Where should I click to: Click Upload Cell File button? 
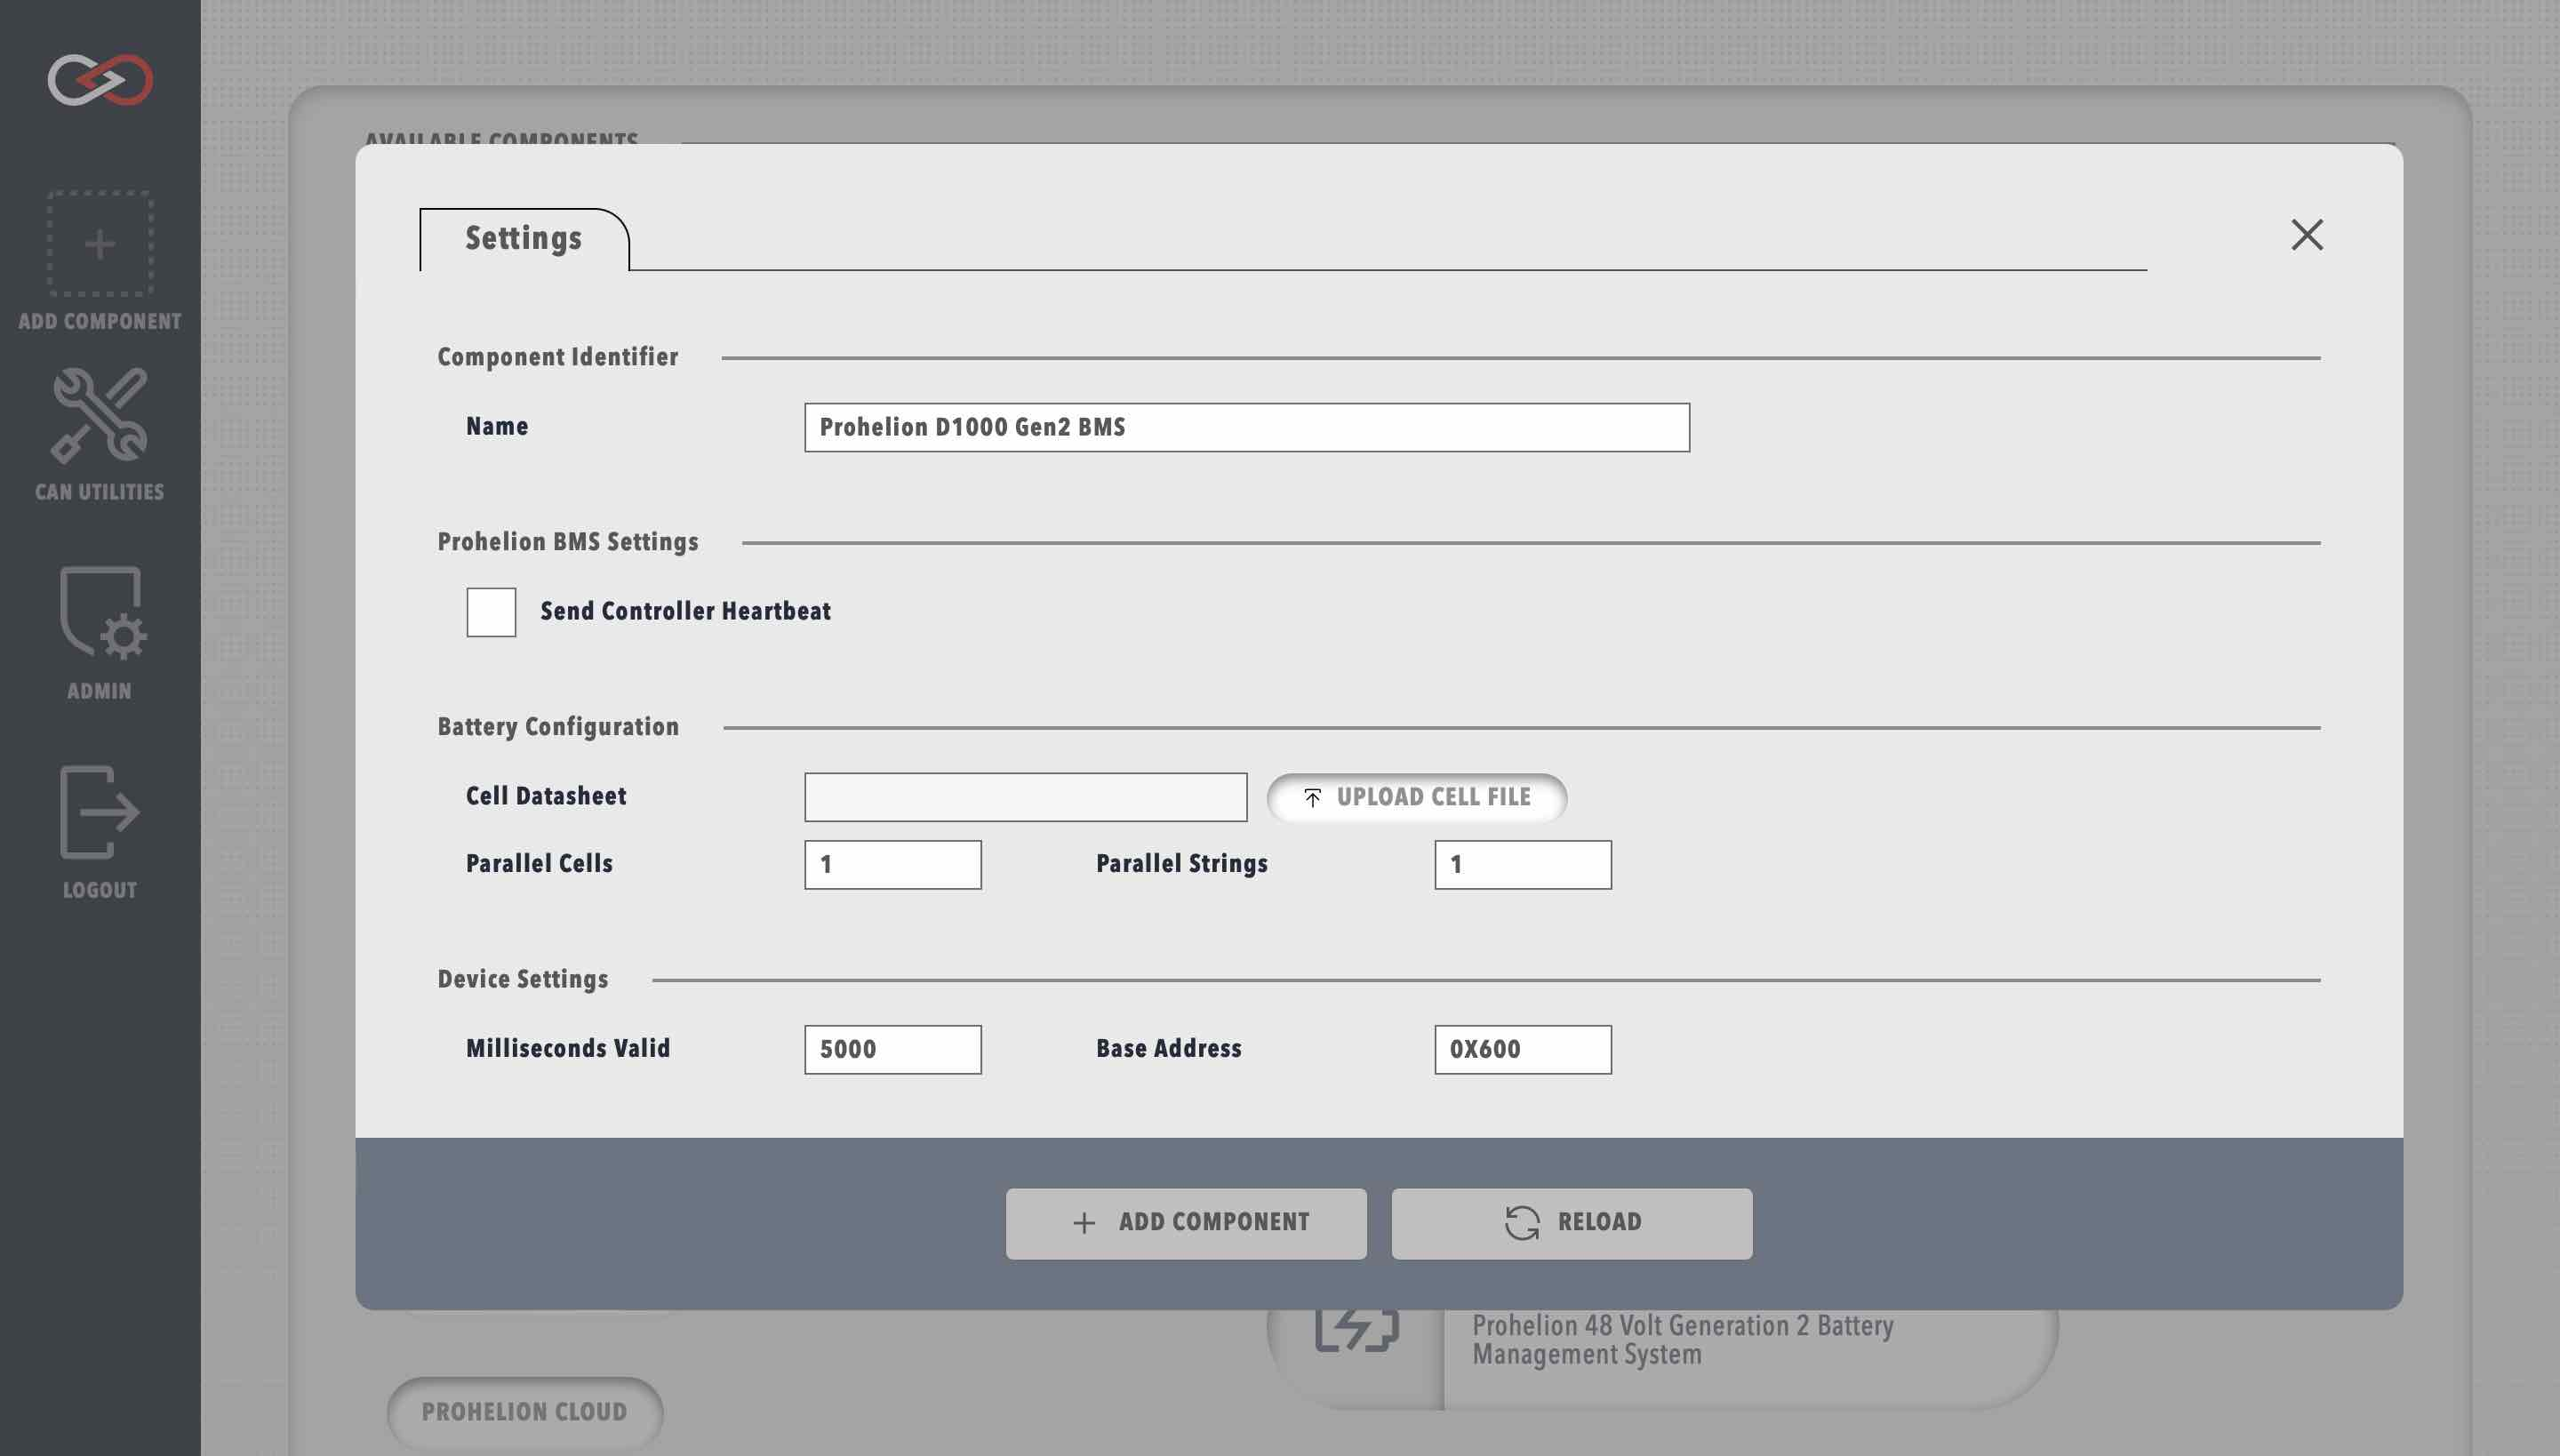click(x=1416, y=797)
